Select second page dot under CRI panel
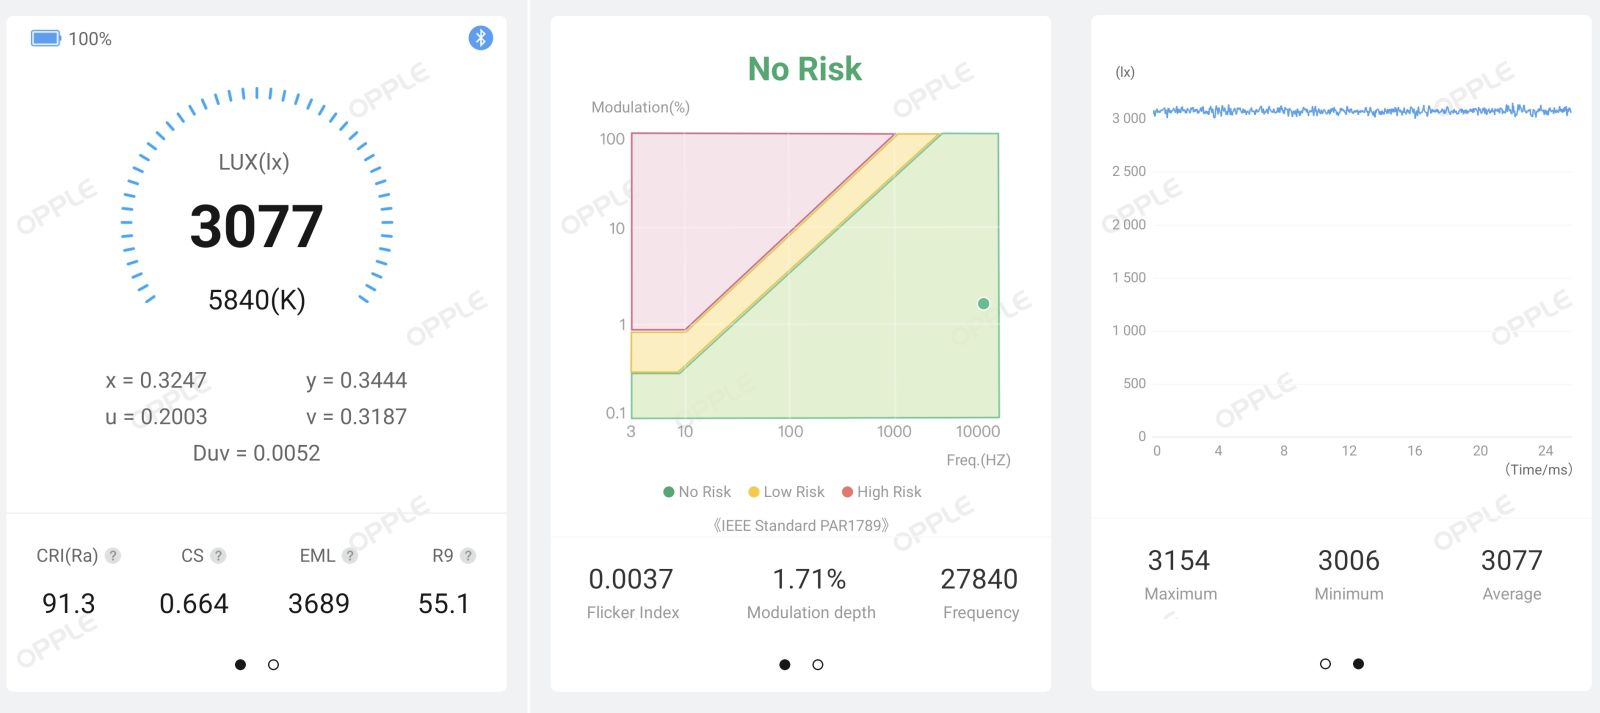This screenshot has height=713, width=1600. point(273,665)
